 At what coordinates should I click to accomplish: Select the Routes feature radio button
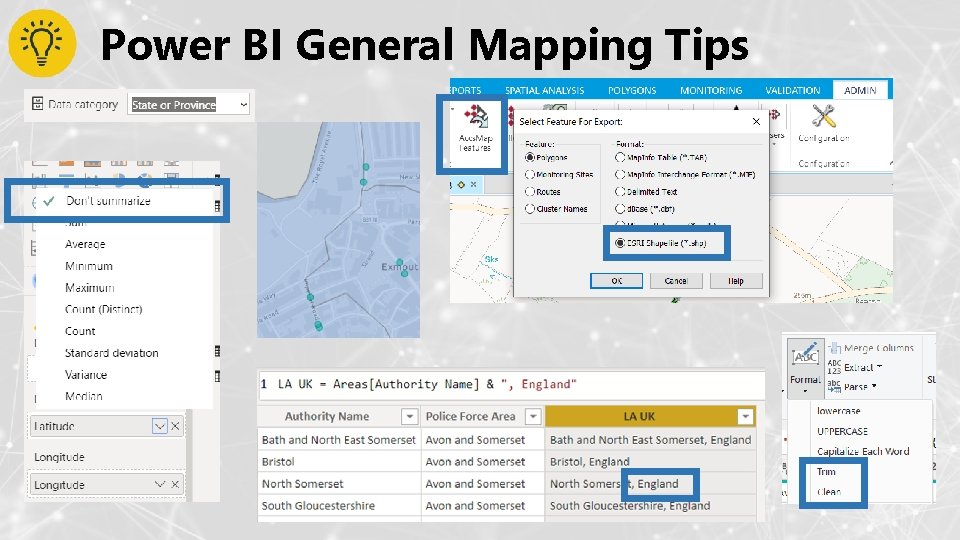(x=530, y=192)
